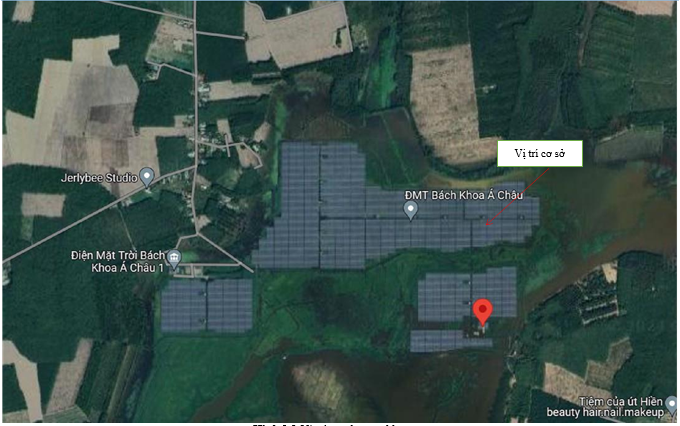The width and height of the screenshot is (680, 426).
Task: Click the solar block left of red marker
Action: pos(444,297)
